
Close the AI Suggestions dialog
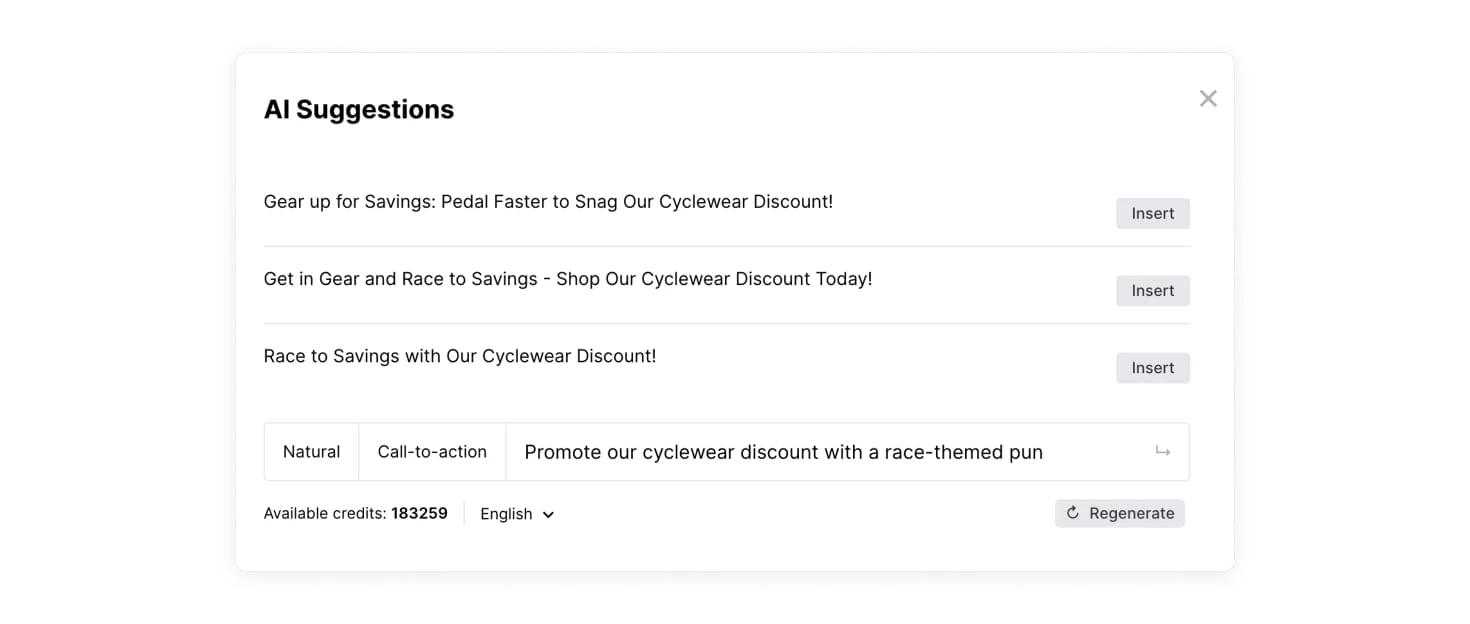[1208, 98]
